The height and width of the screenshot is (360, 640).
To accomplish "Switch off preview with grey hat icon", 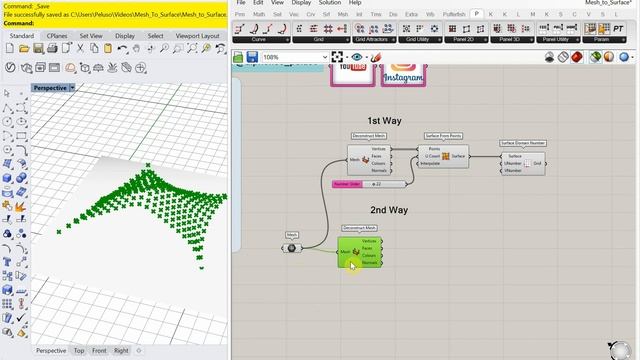I will (x=549, y=57).
